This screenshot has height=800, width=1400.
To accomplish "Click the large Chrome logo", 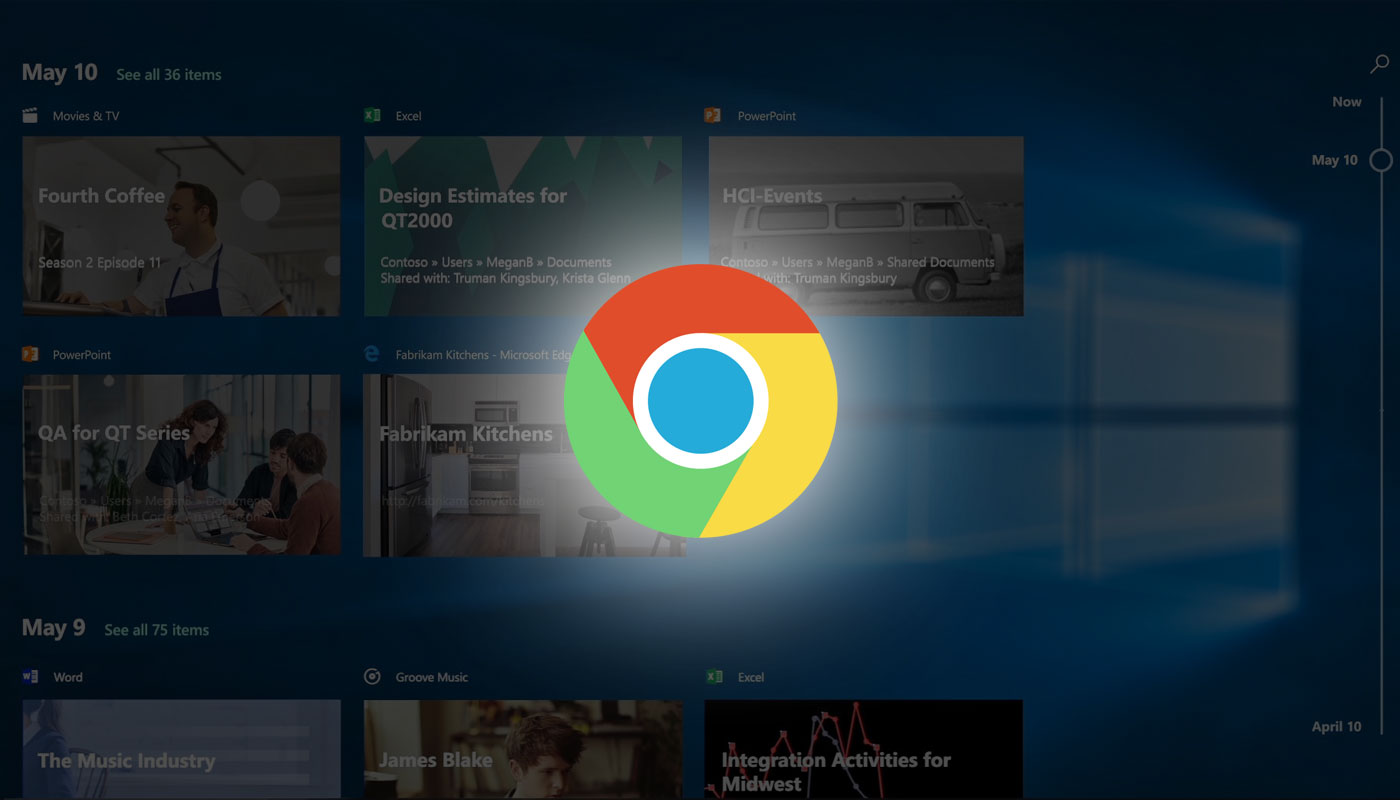I will [x=700, y=400].
